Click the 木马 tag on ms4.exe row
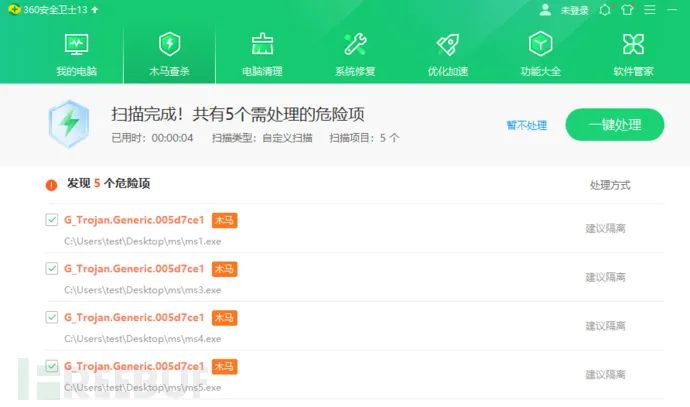The height and width of the screenshot is (407, 690). [224, 318]
